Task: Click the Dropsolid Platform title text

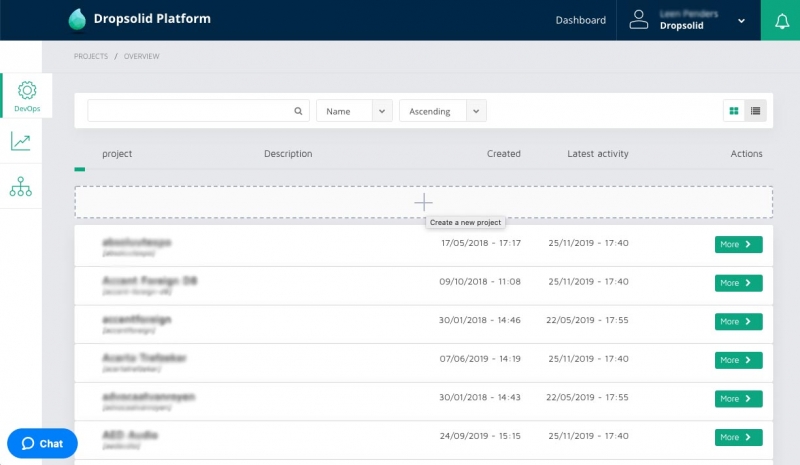Action: click(152, 19)
